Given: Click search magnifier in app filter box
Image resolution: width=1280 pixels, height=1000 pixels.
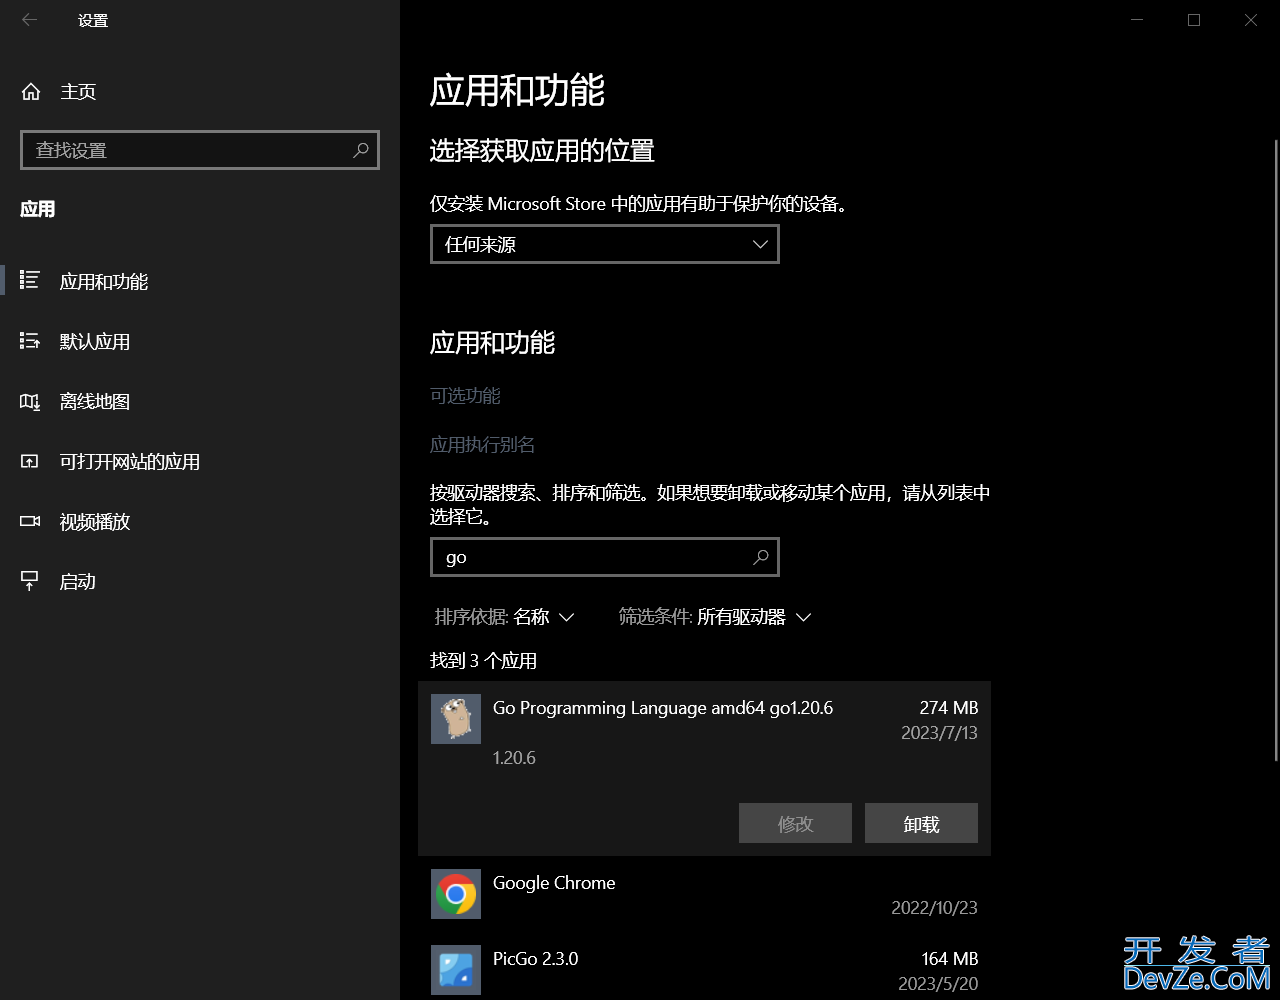Looking at the screenshot, I should [761, 557].
